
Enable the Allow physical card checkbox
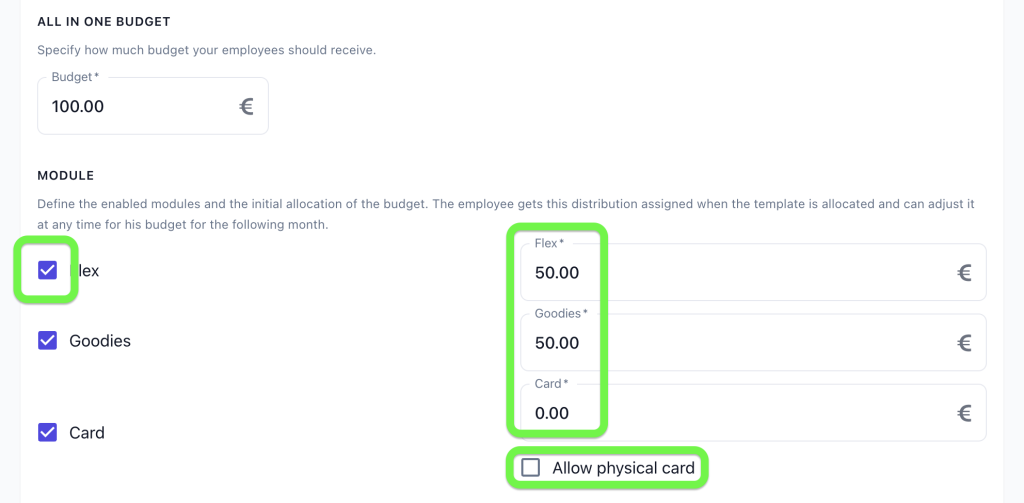pos(530,468)
